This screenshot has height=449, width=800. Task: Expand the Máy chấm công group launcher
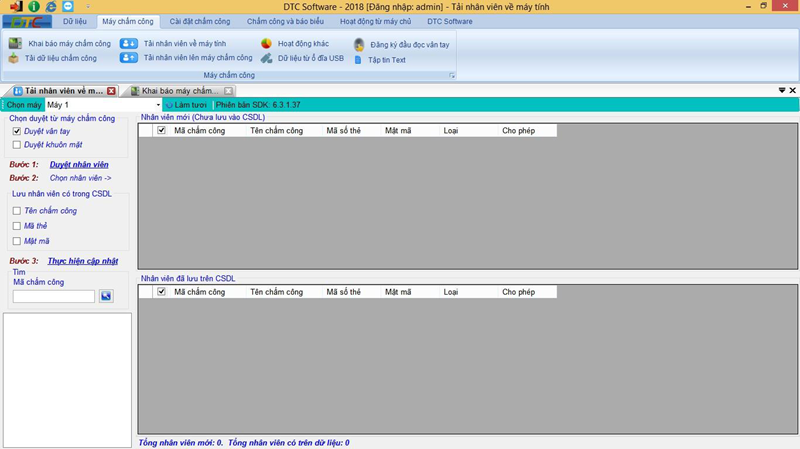[452, 76]
